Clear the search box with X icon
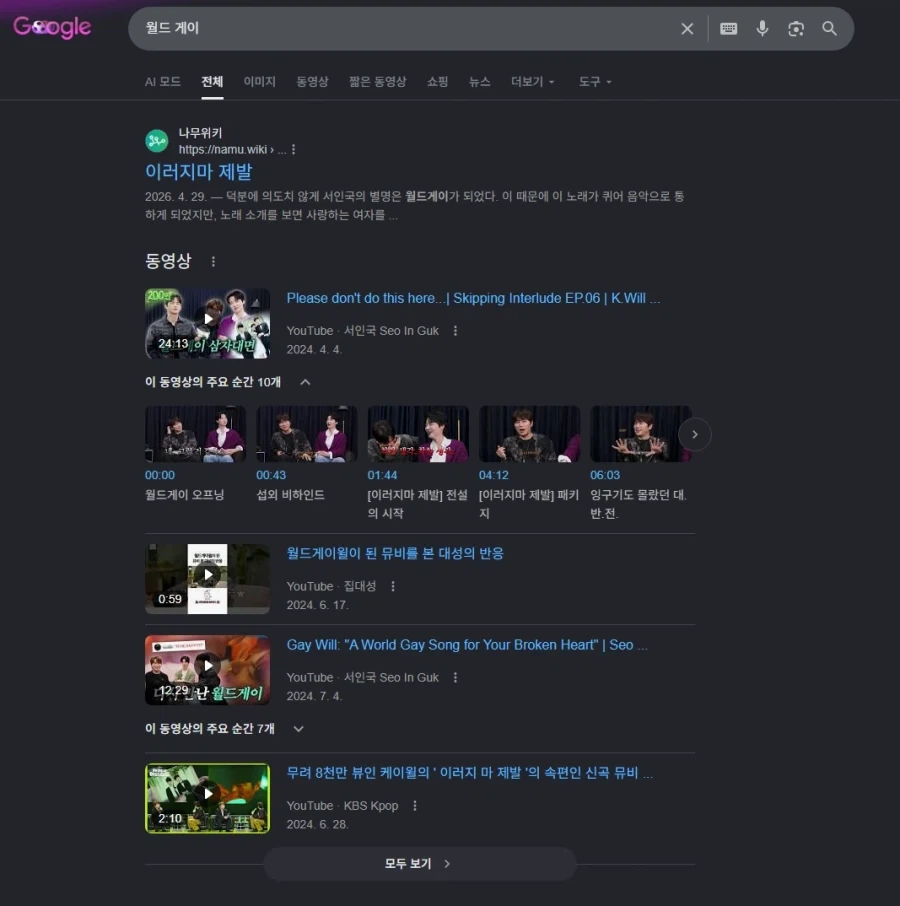900x906 pixels. (687, 28)
